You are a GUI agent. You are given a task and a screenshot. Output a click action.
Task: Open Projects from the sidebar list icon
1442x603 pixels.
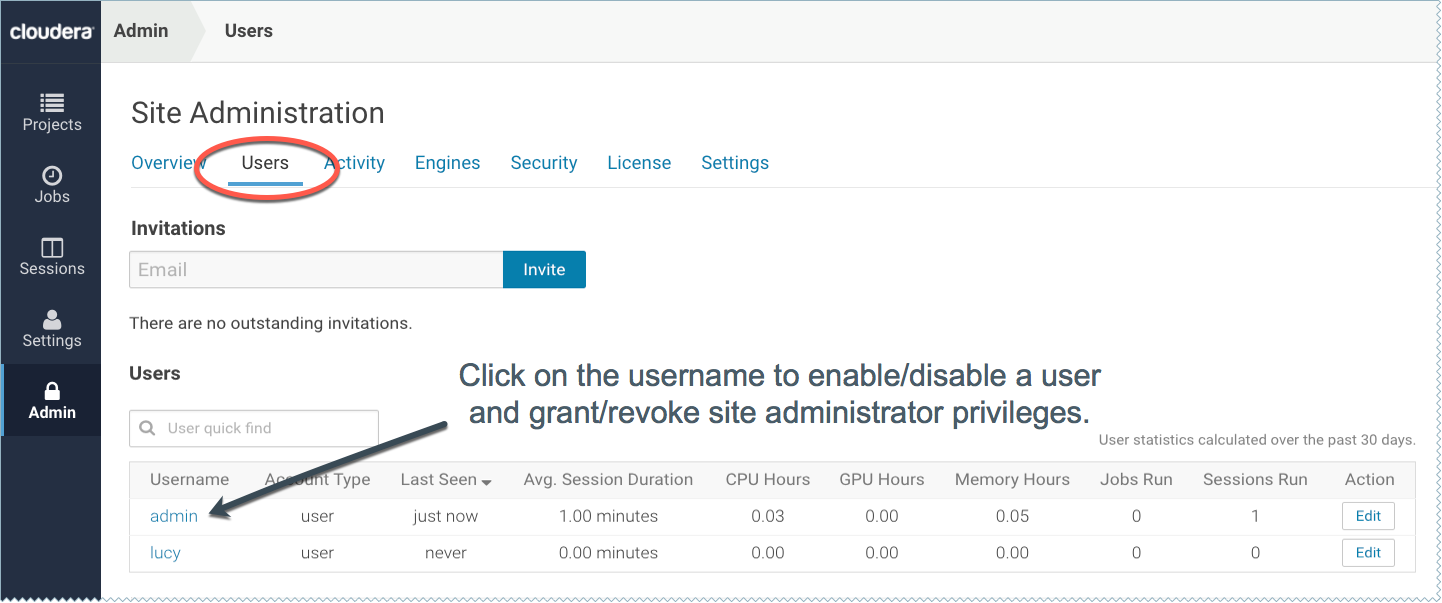(52, 102)
